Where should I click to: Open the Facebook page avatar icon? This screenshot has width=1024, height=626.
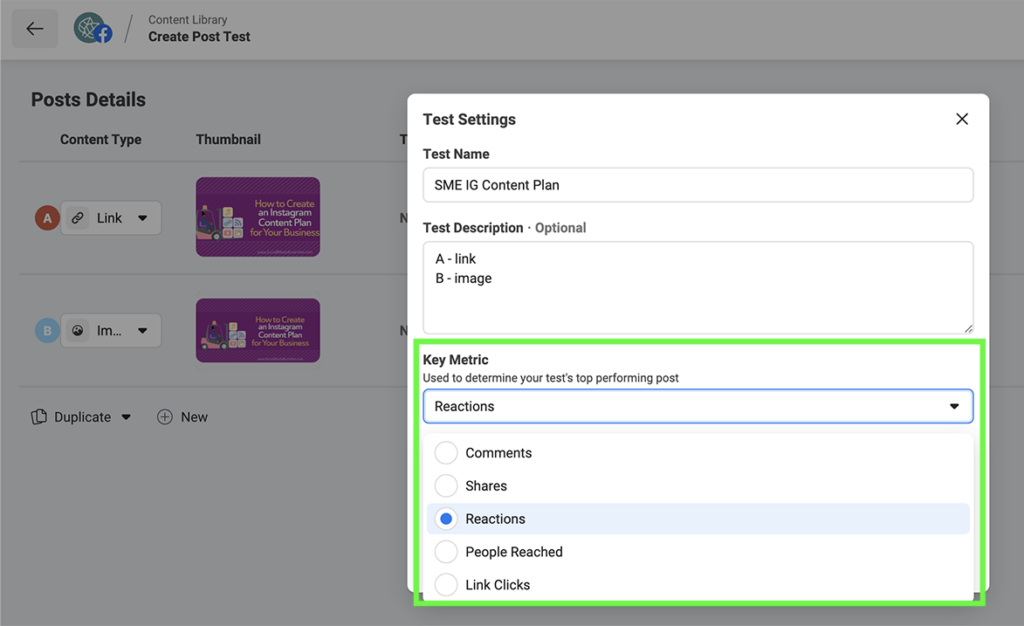coord(93,28)
